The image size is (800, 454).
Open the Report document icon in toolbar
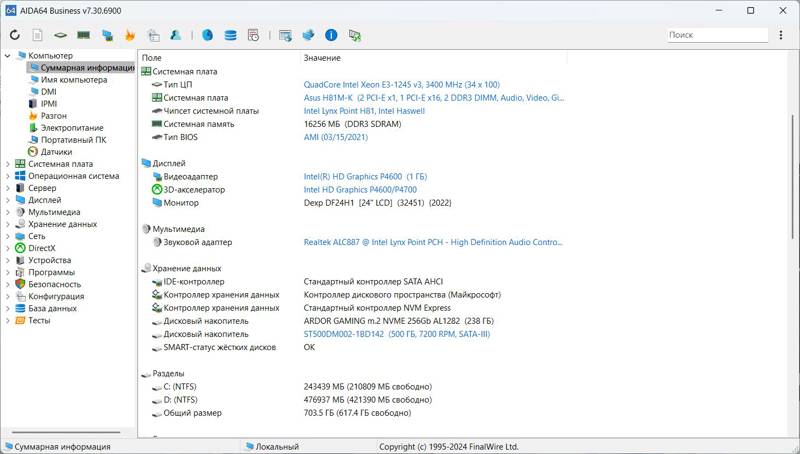(37, 35)
